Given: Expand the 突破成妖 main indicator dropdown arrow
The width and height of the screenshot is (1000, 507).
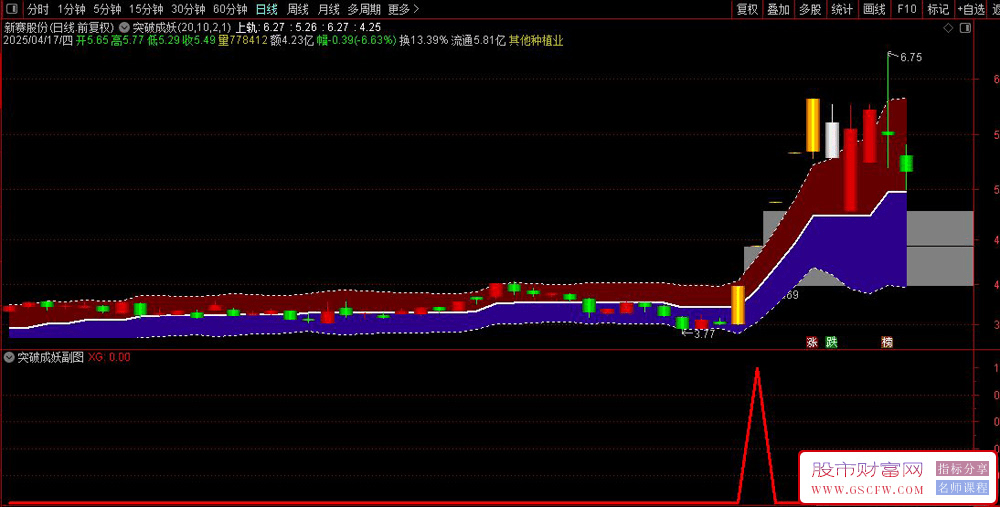Looking at the screenshot, I should pyautogui.click(x=124, y=28).
